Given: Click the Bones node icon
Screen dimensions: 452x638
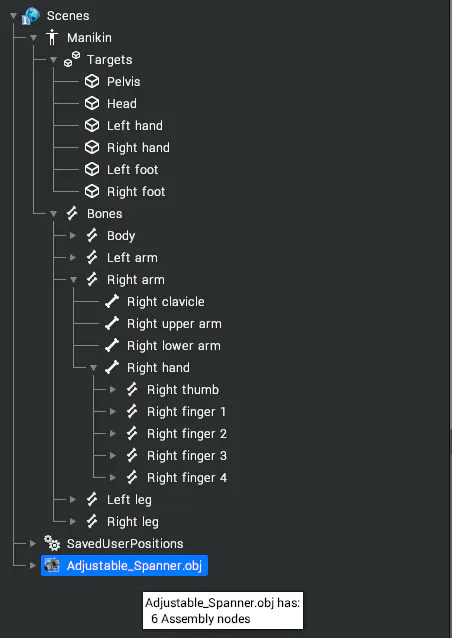Looking at the screenshot, I should click(72, 213).
